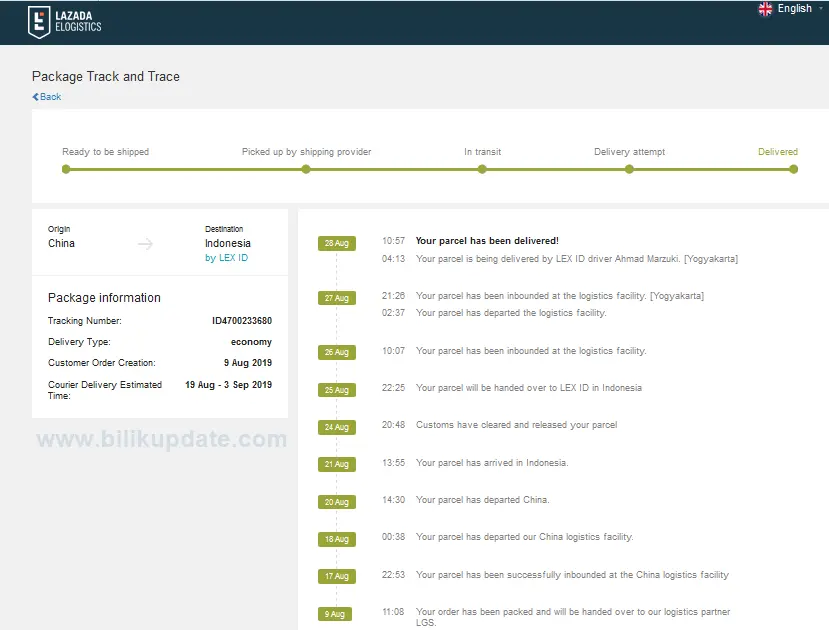The image size is (829, 630).
Task: Click the Delivered progress endpoint dot
Action: coord(793,169)
